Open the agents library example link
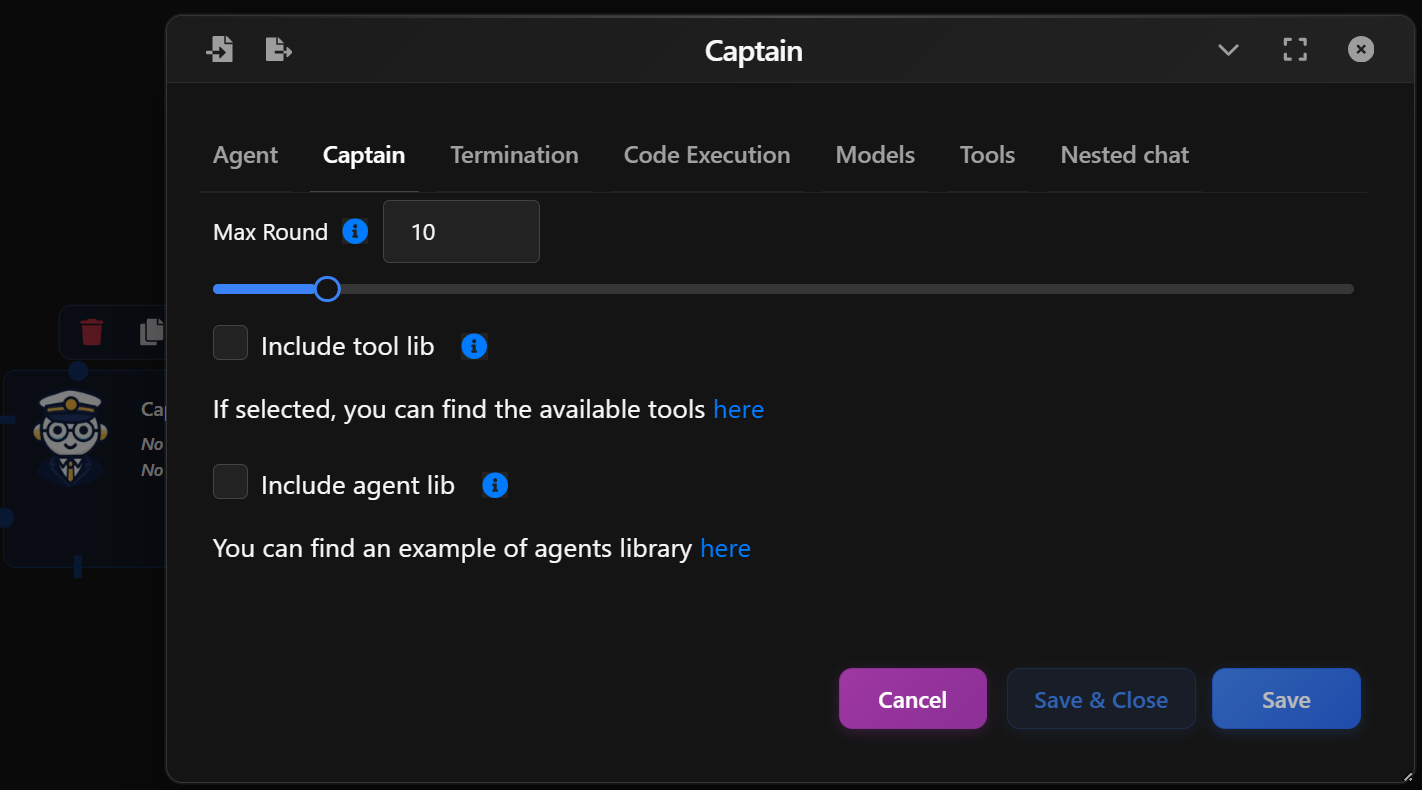 coord(725,548)
